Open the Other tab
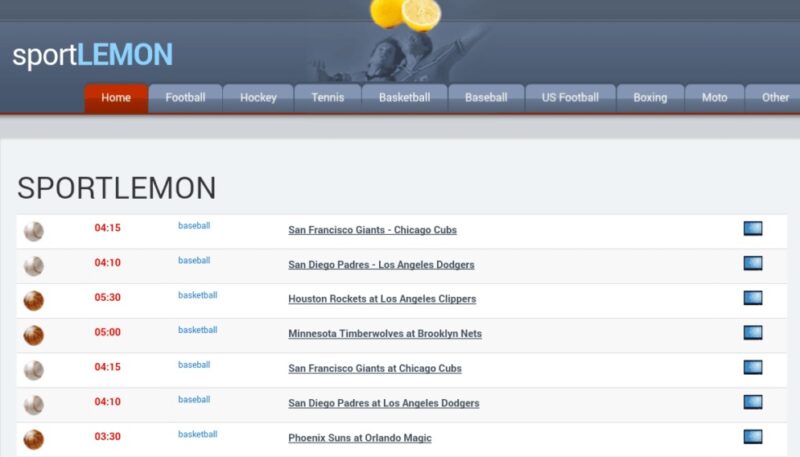The image size is (800, 457). 774,98
